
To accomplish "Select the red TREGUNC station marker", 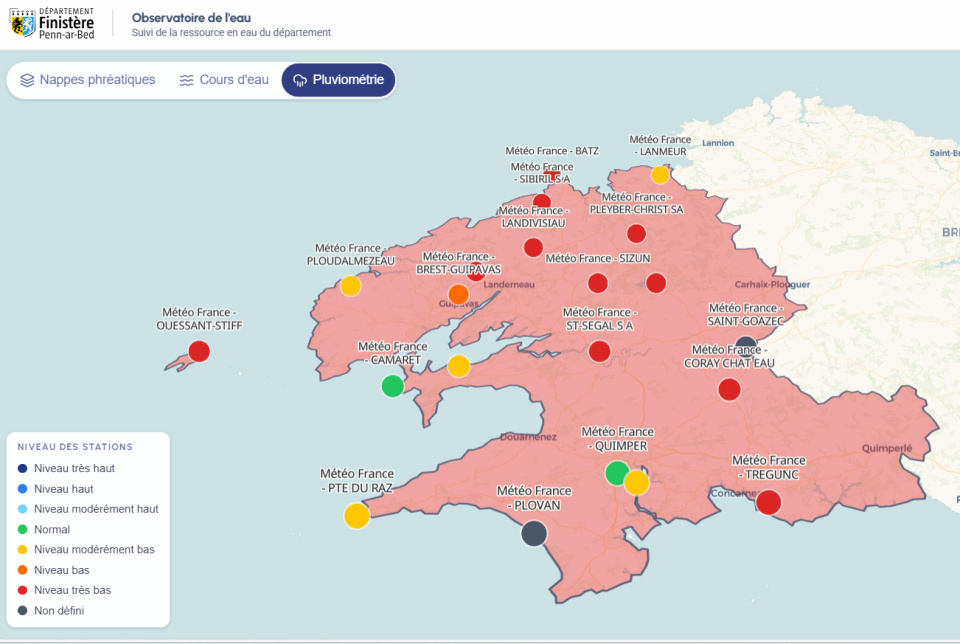I will 769,502.
